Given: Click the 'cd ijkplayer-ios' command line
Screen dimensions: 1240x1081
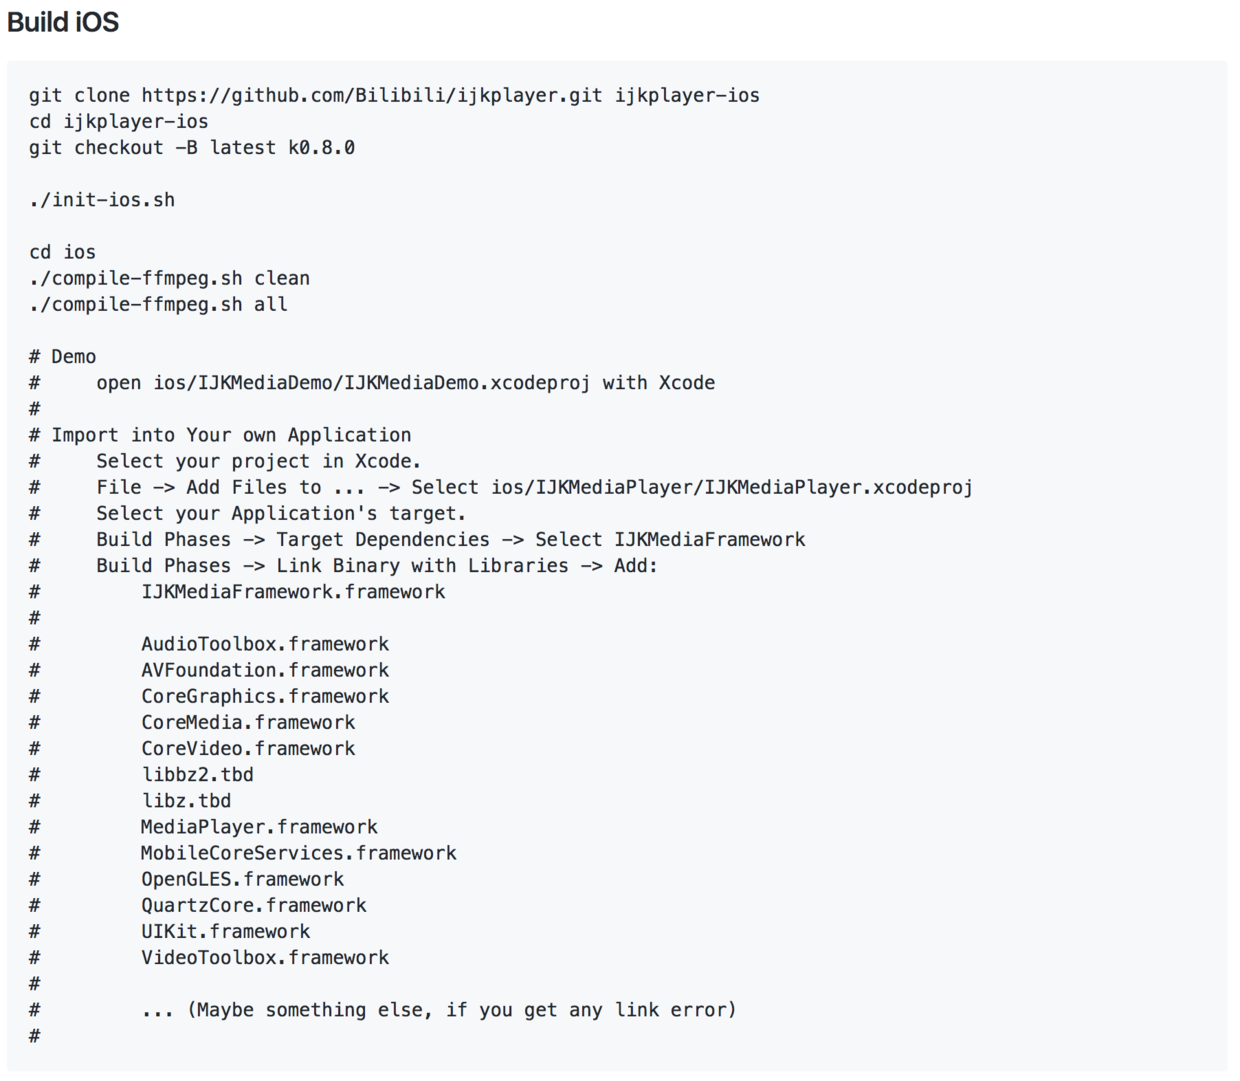Looking at the screenshot, I should (x=119, y=121).
